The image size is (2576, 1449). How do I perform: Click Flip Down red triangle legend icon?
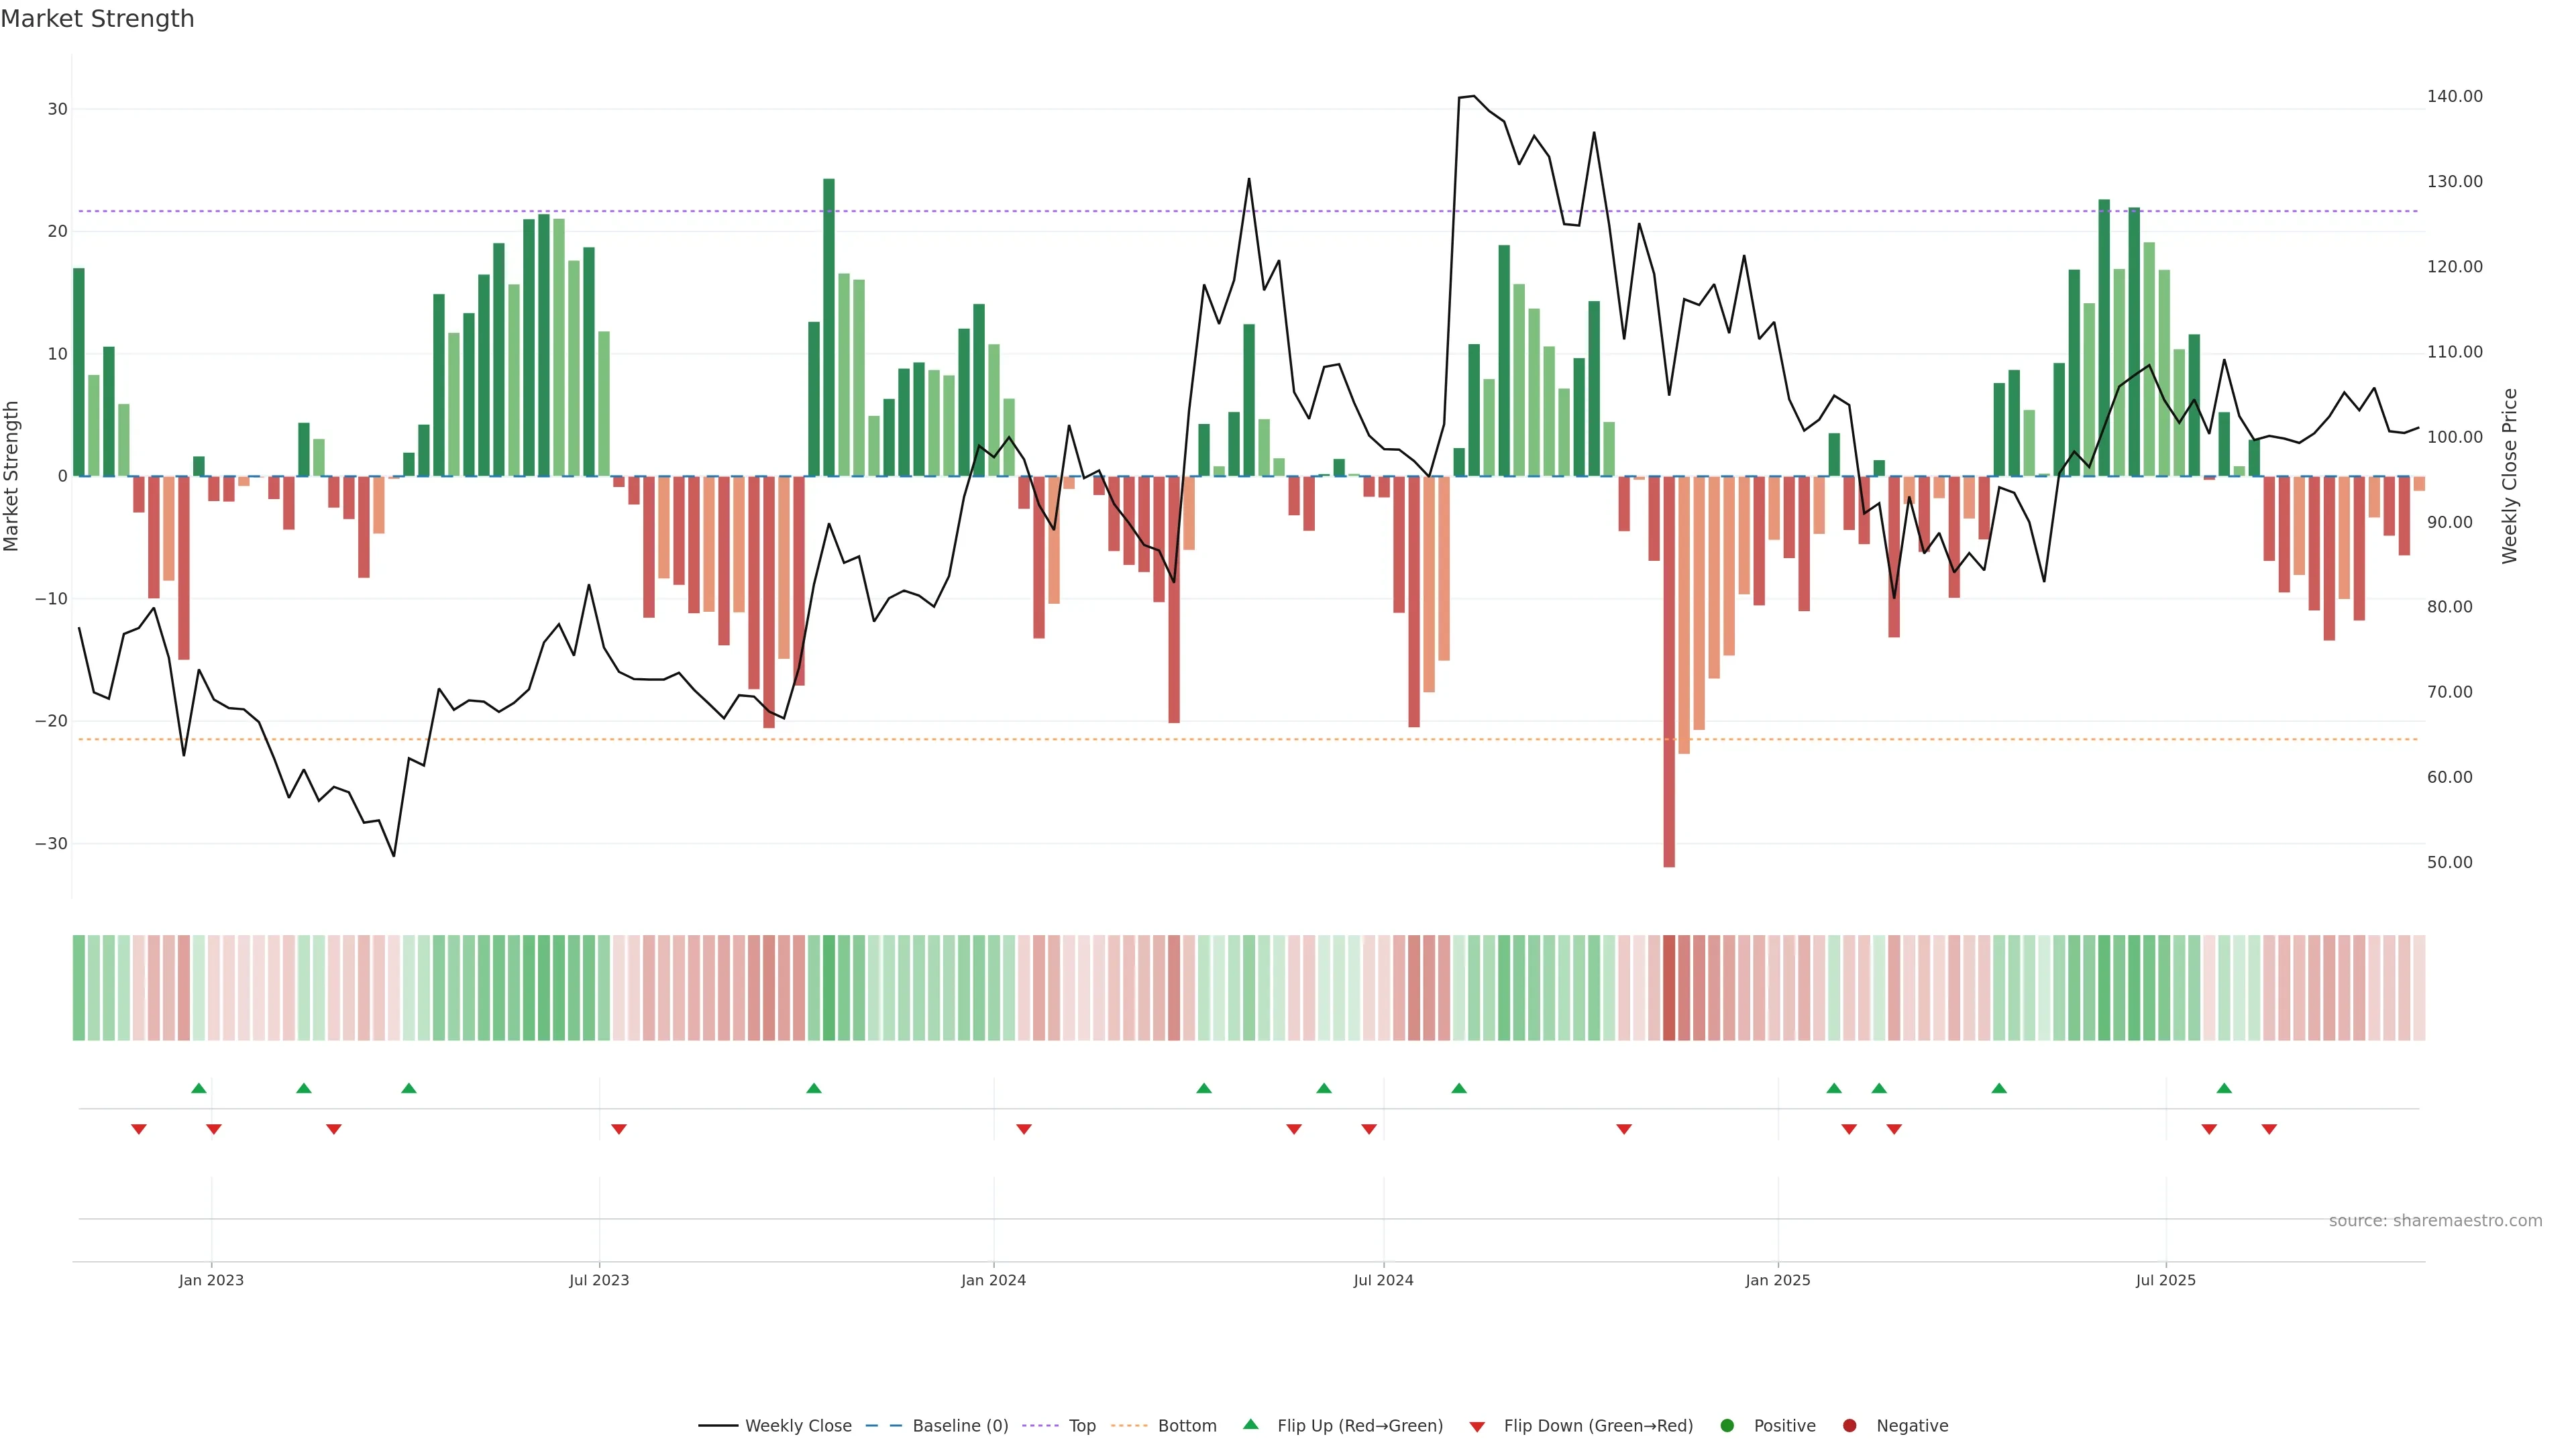(x=1477, y=1427)
